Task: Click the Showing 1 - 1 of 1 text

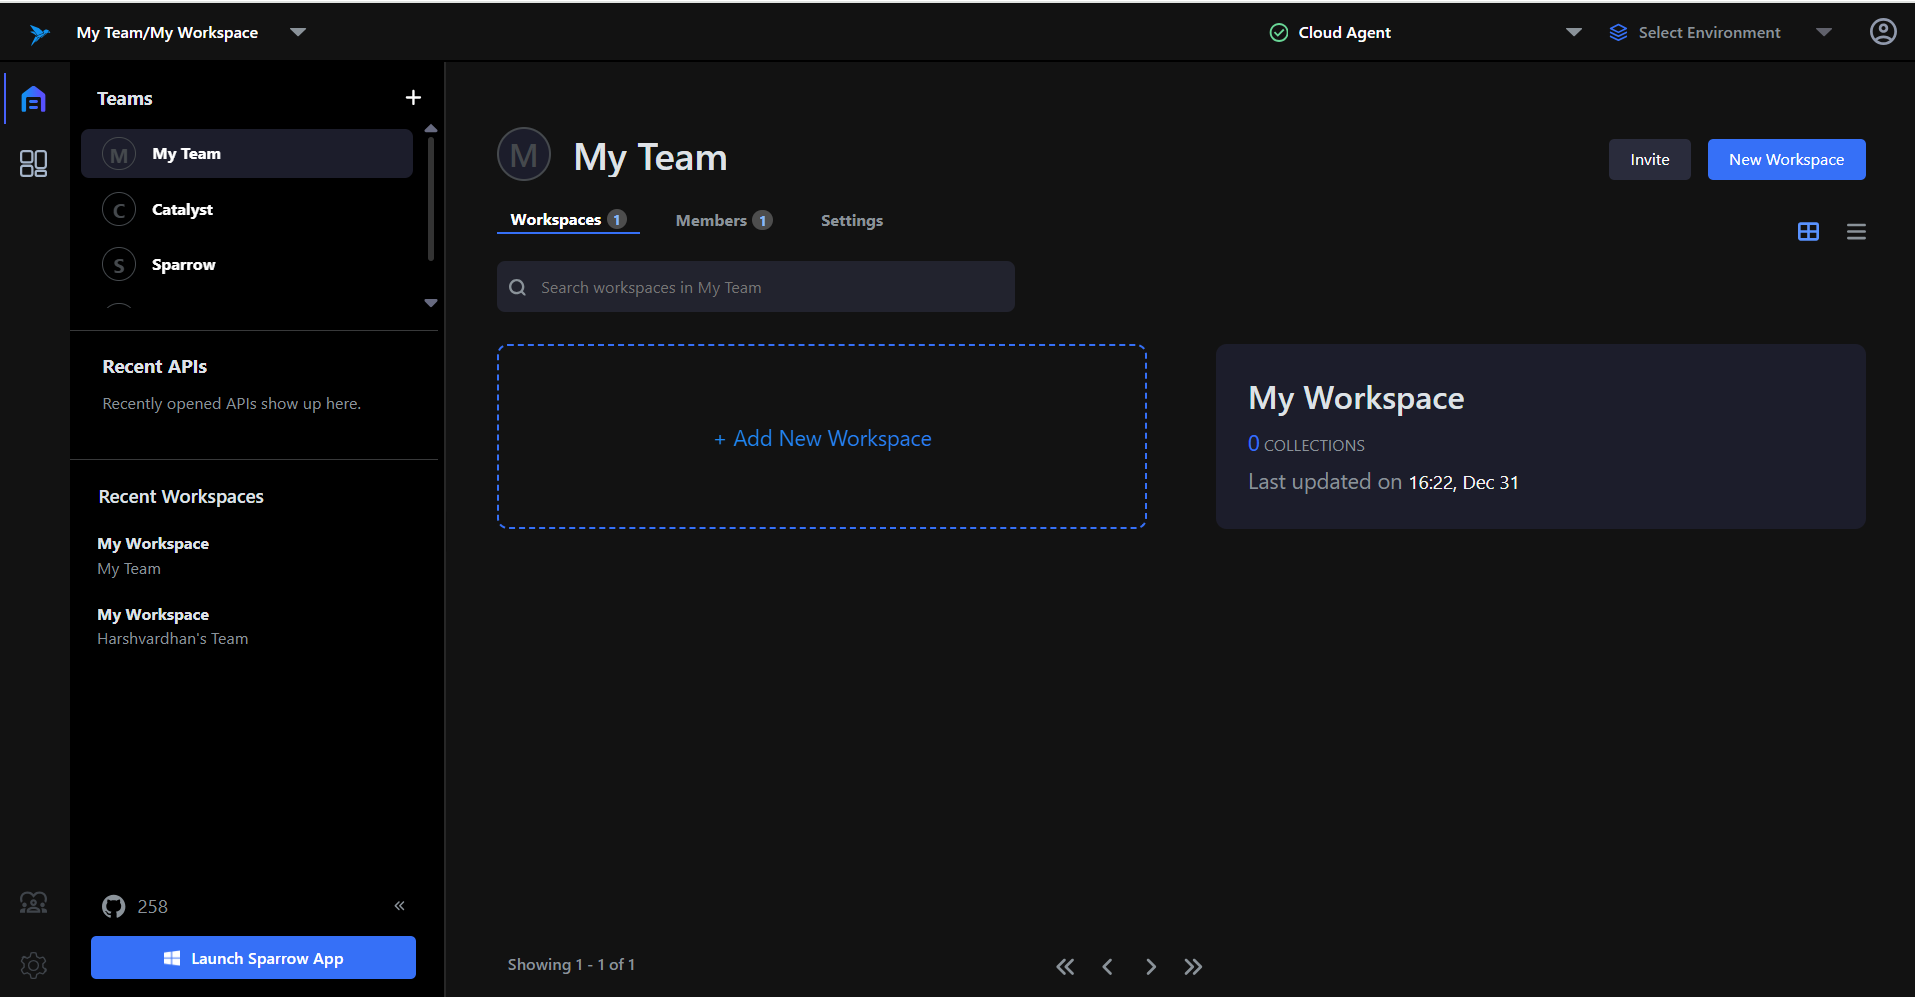Action: [x=571, y=965]
